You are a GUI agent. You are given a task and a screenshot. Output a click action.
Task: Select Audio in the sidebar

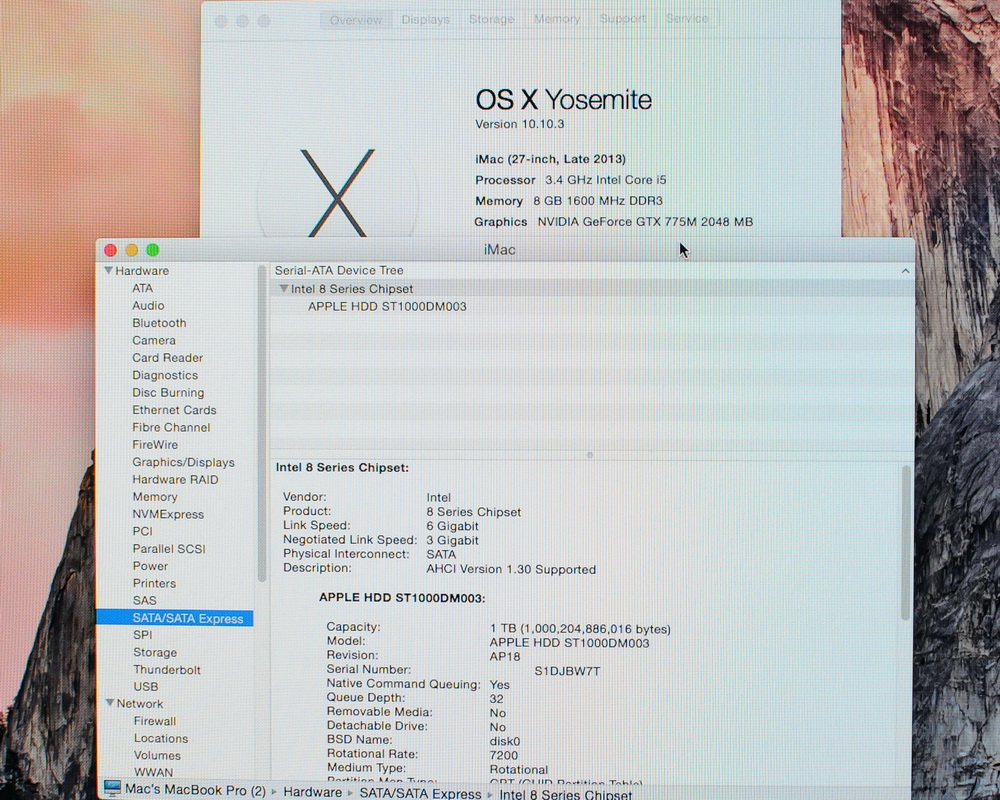(148, 306)
